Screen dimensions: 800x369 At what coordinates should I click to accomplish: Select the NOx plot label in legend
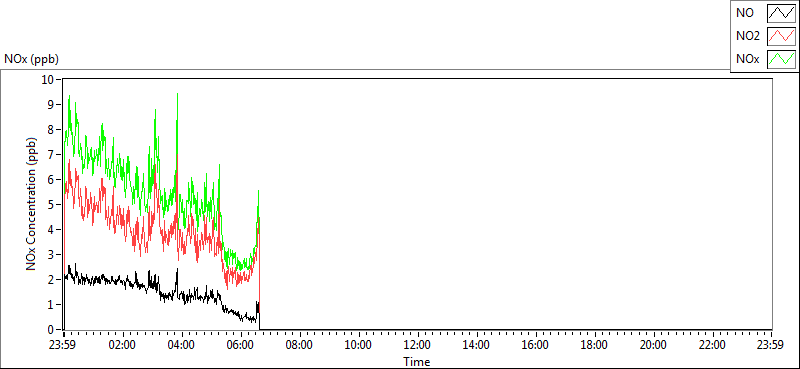[747, 59]
